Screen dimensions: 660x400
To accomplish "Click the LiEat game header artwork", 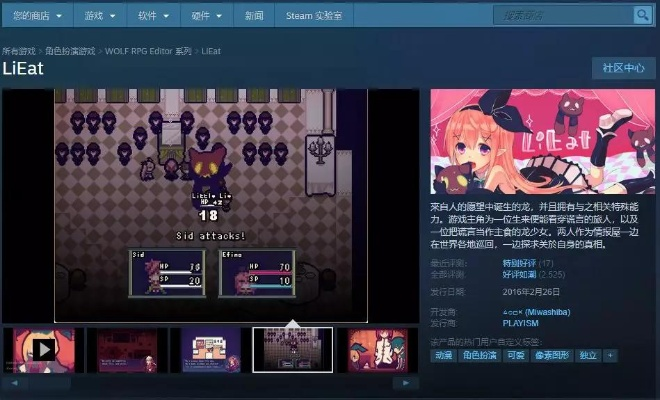I will coord(543,141).
